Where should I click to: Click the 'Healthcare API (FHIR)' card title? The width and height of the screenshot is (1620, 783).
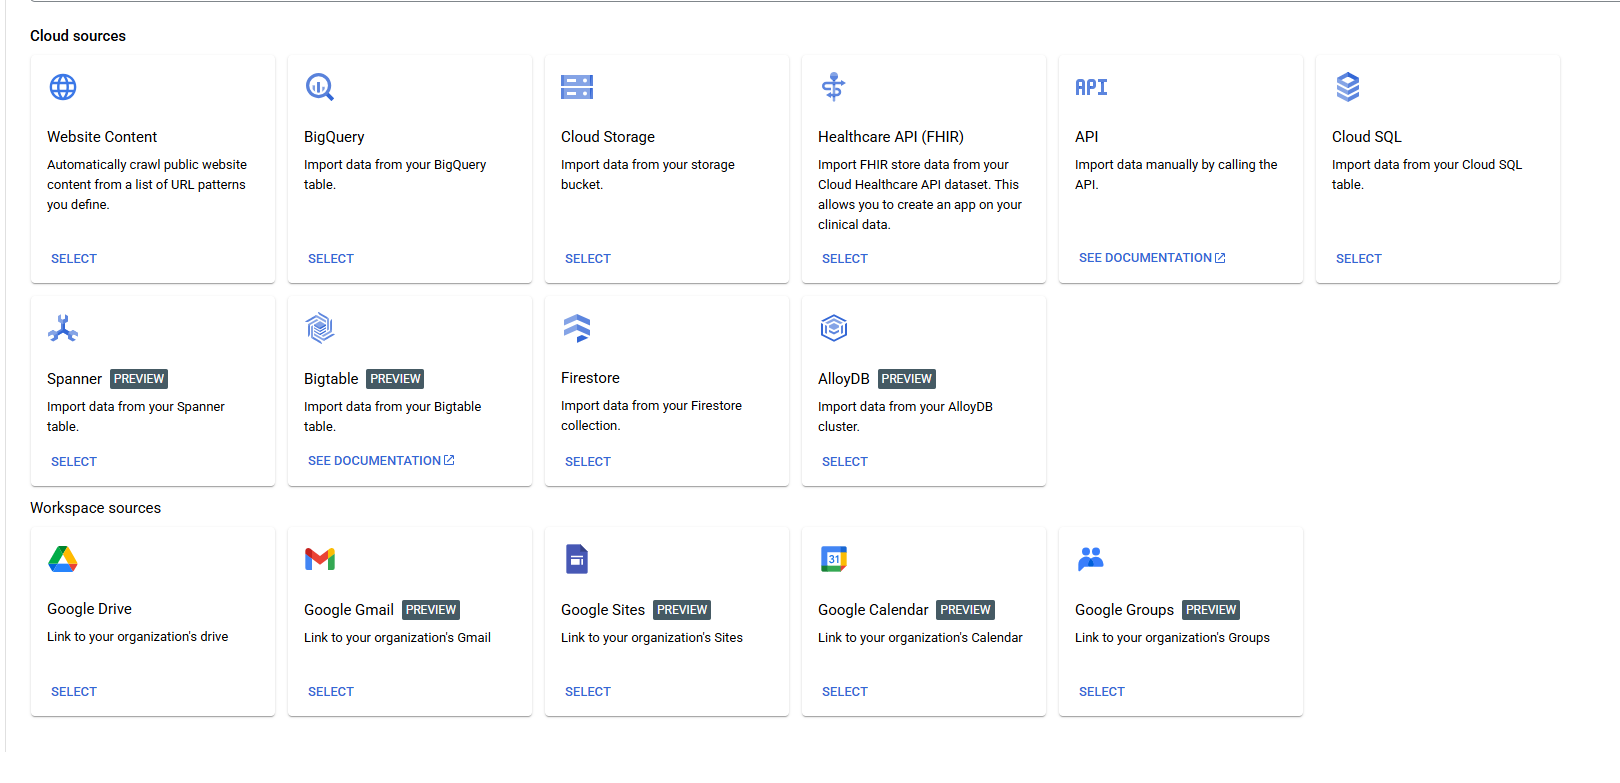coord(891,137)
